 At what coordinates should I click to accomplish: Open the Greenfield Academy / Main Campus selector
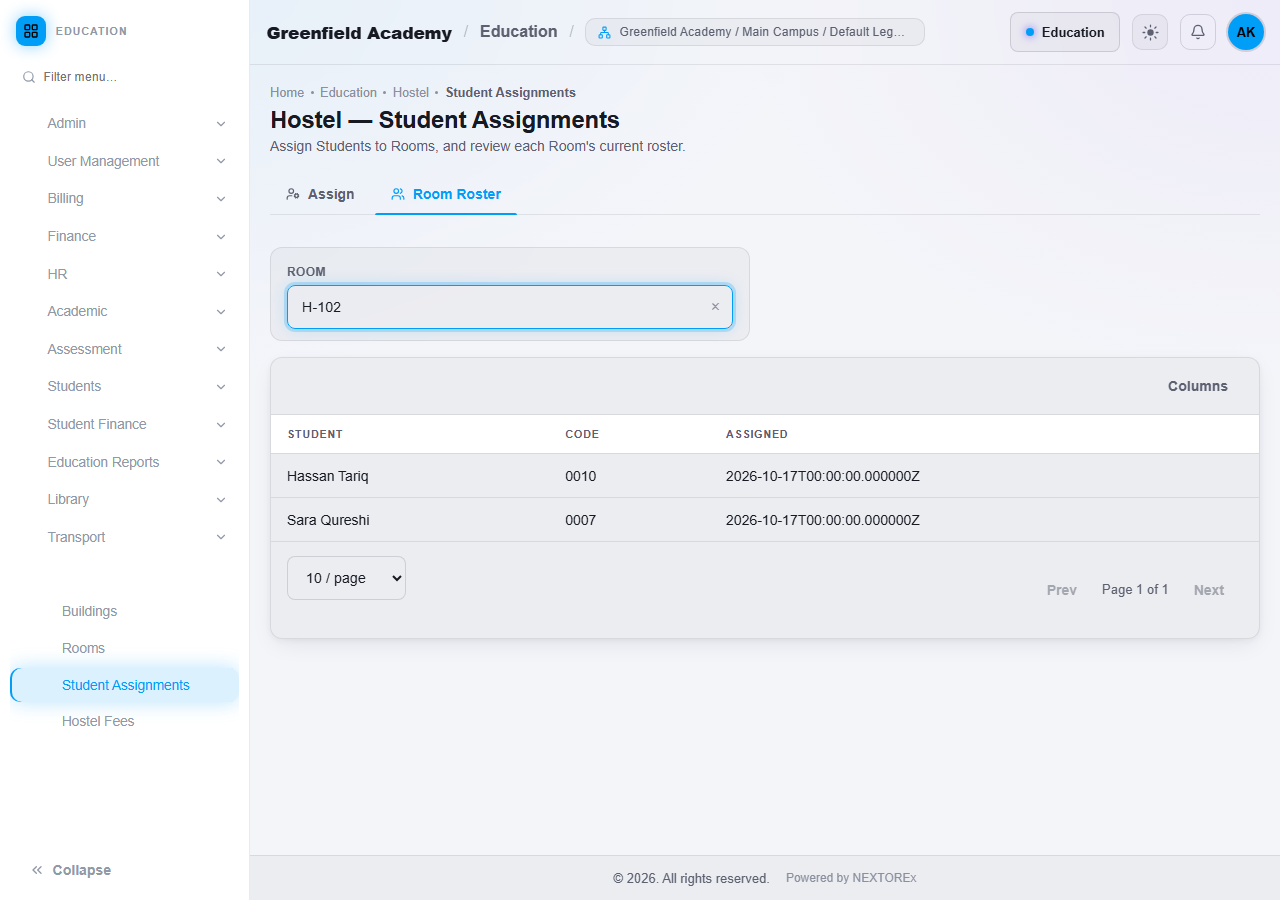click(x=755, y=32)
